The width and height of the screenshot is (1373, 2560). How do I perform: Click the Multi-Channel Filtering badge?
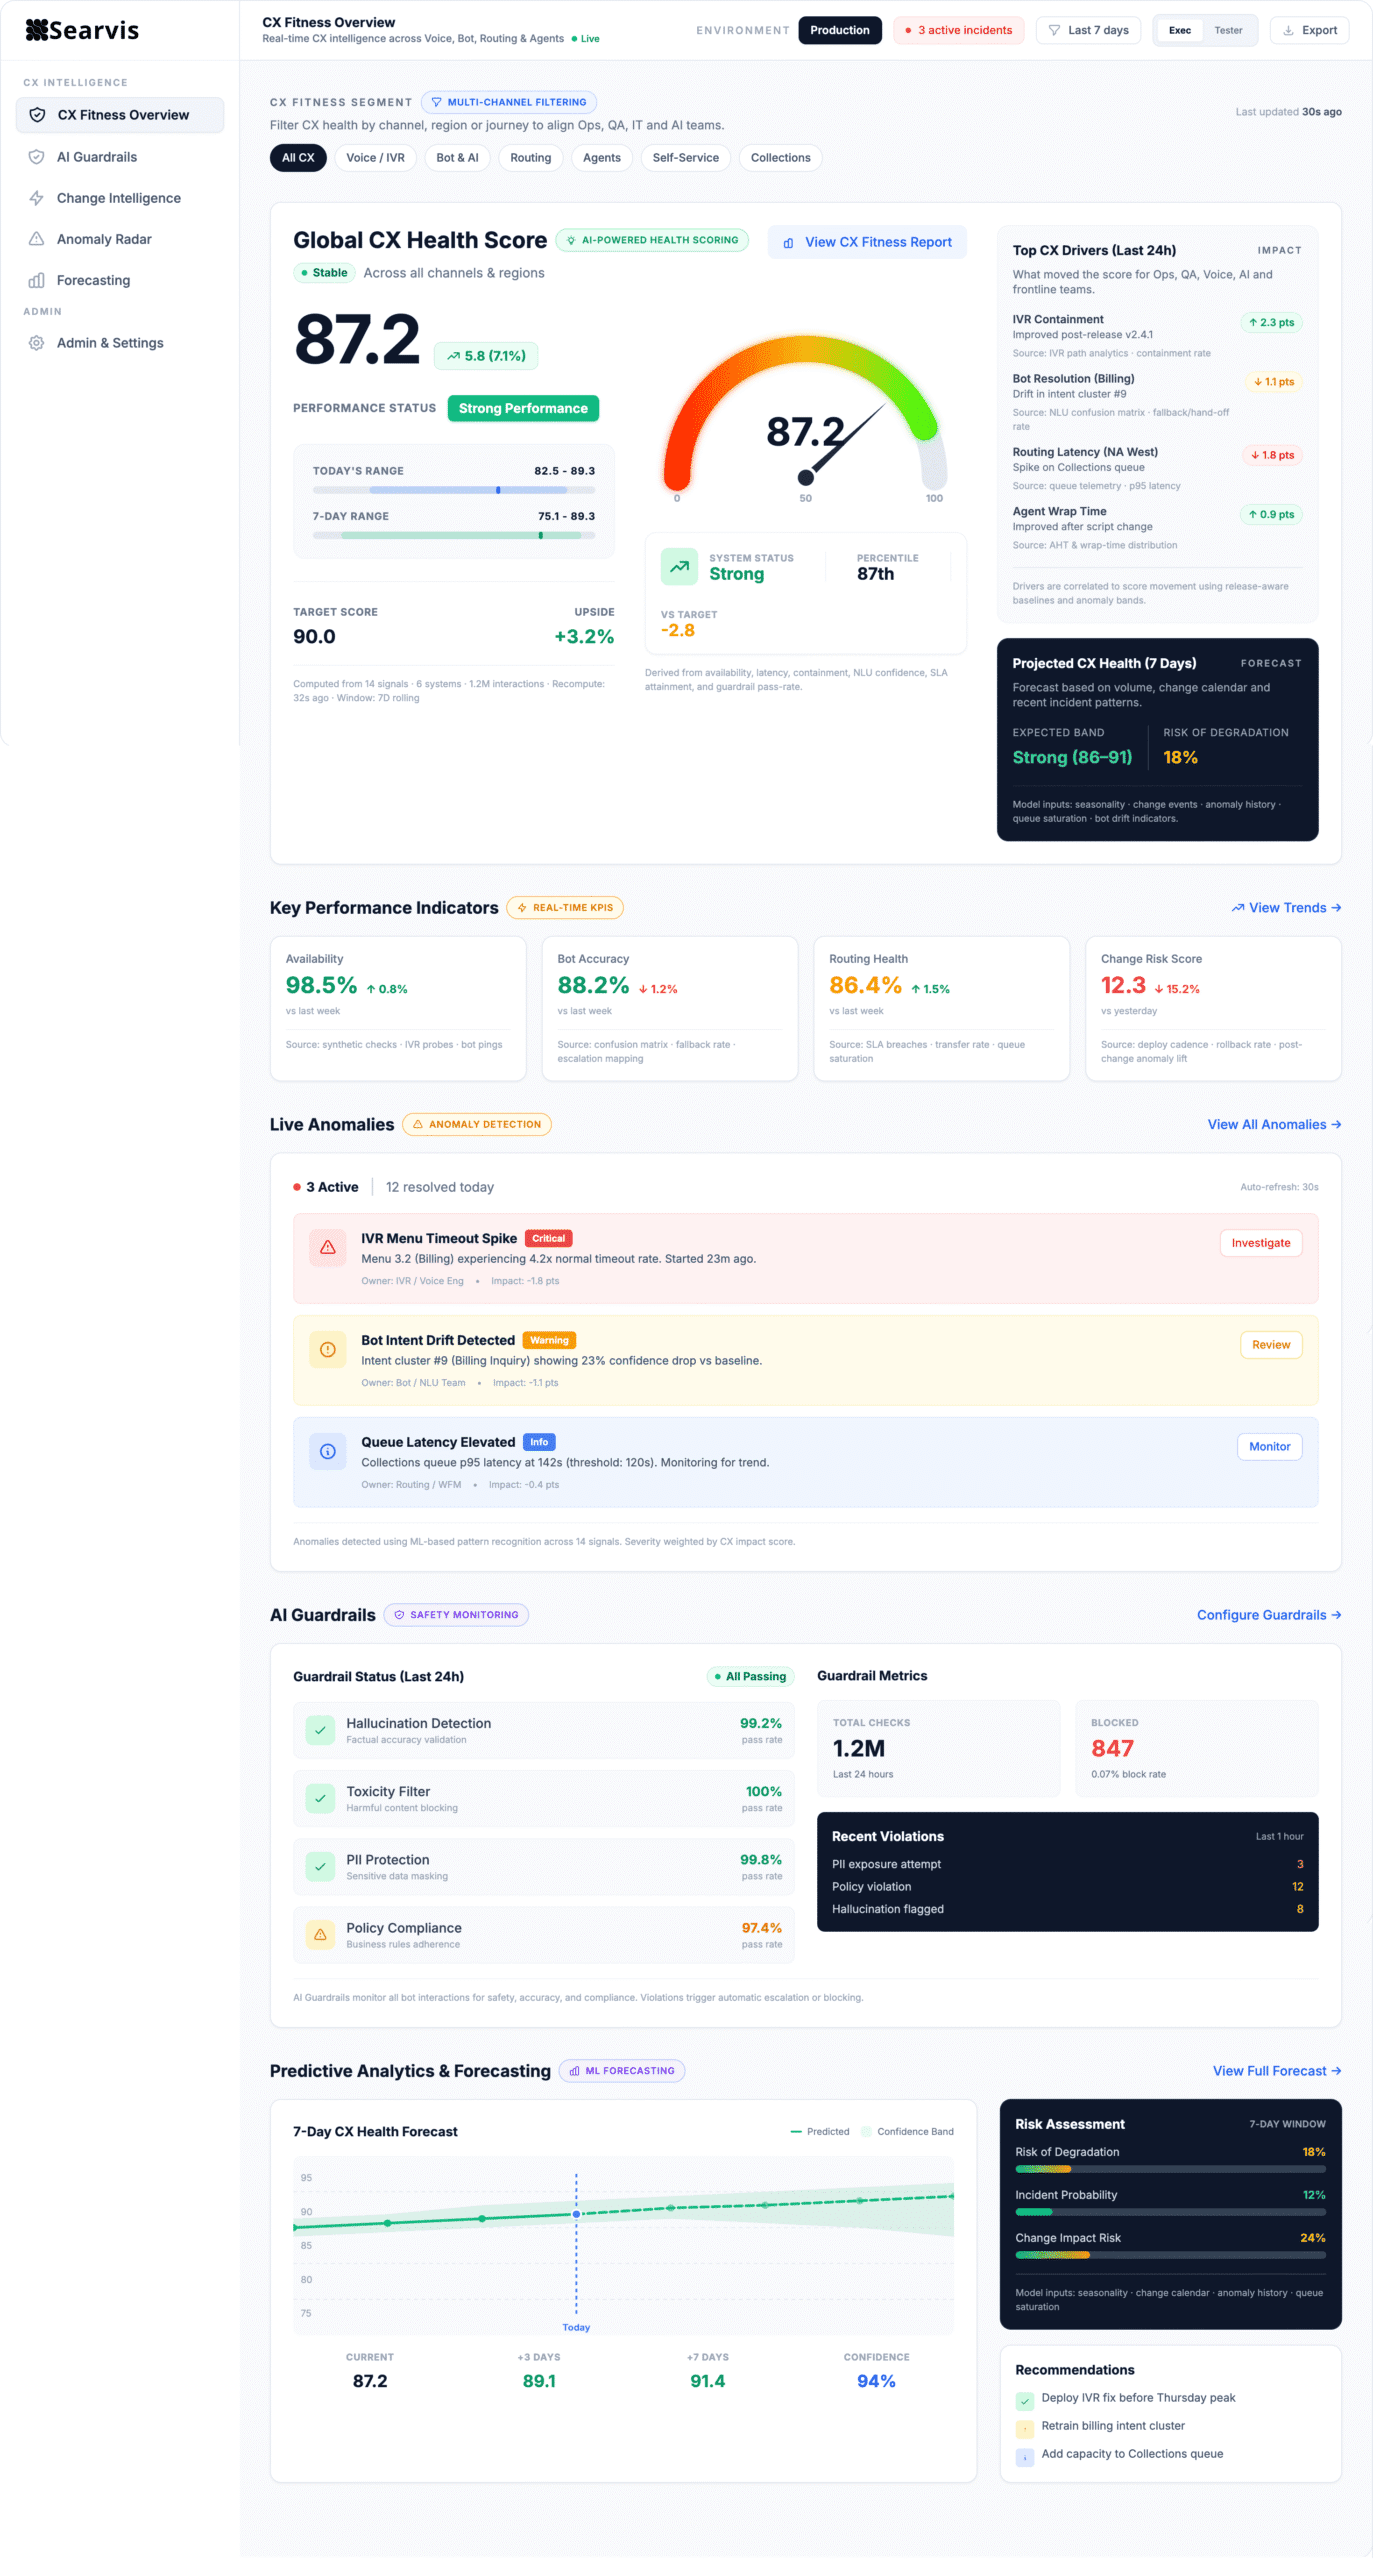pyautogui.click(x=508, y=102)
